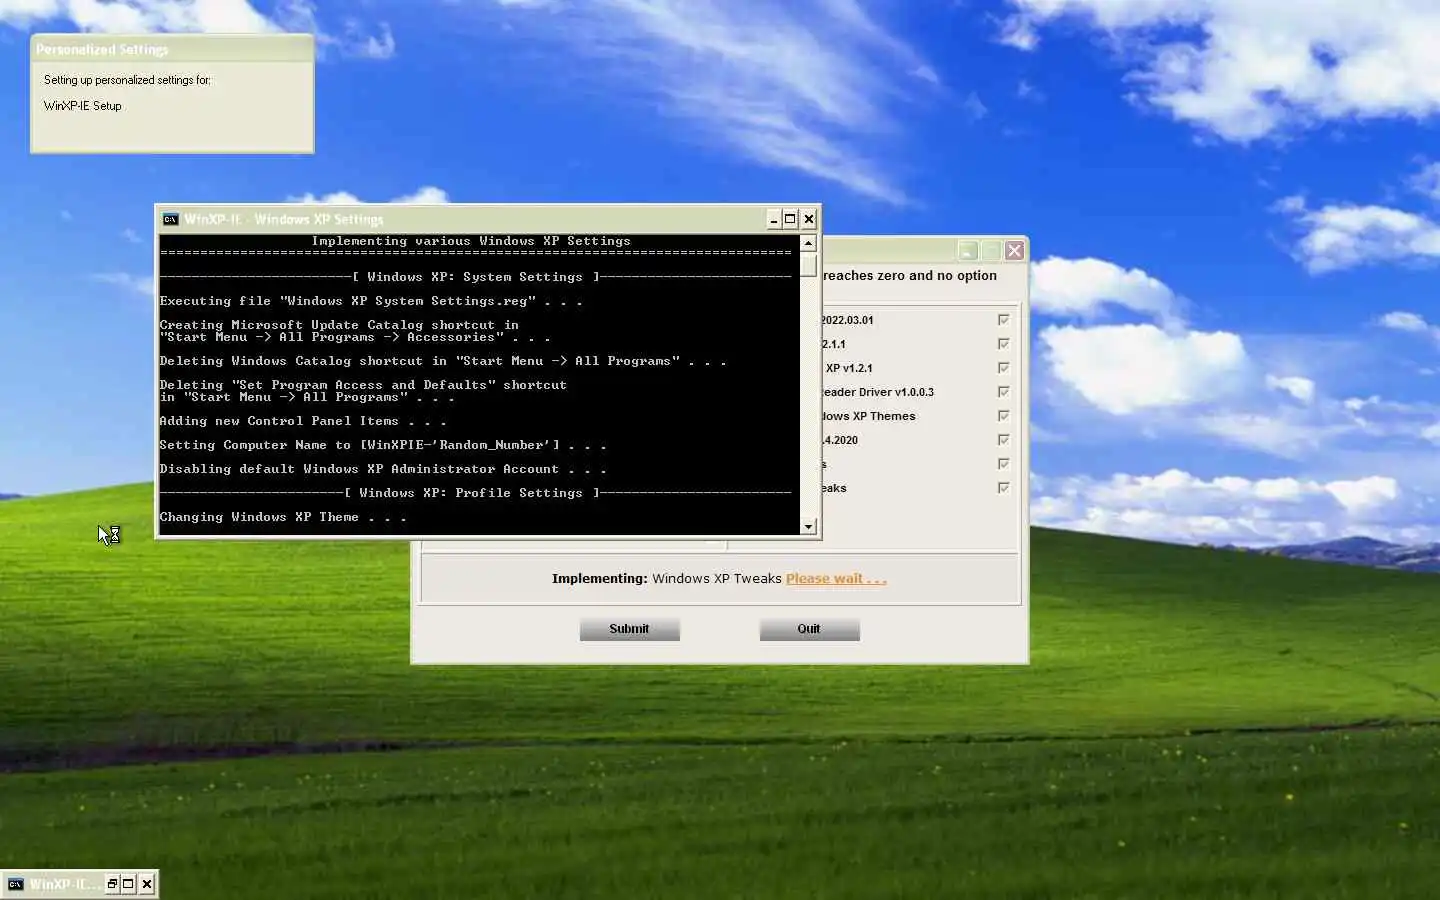
Task: Maximize the minimized WinXP-IE window at the bottom-left
Action: pos(128,884)
